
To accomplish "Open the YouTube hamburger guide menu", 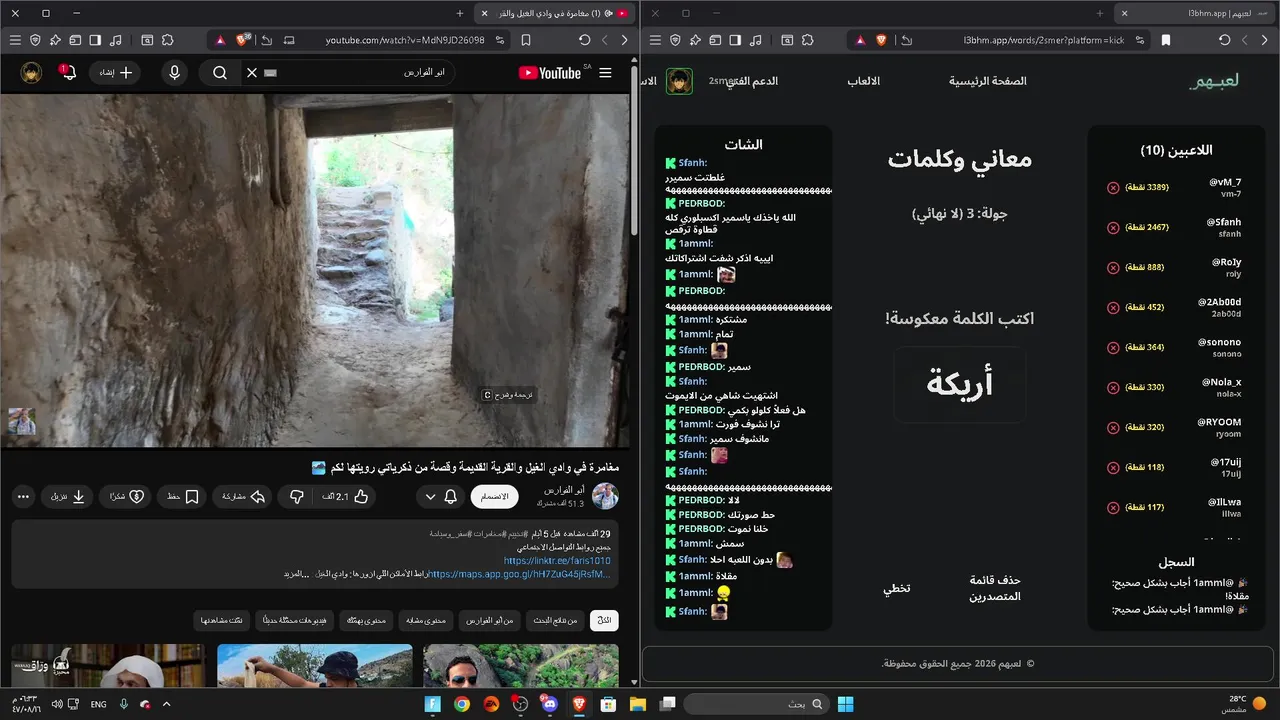I will click(605, 73).
